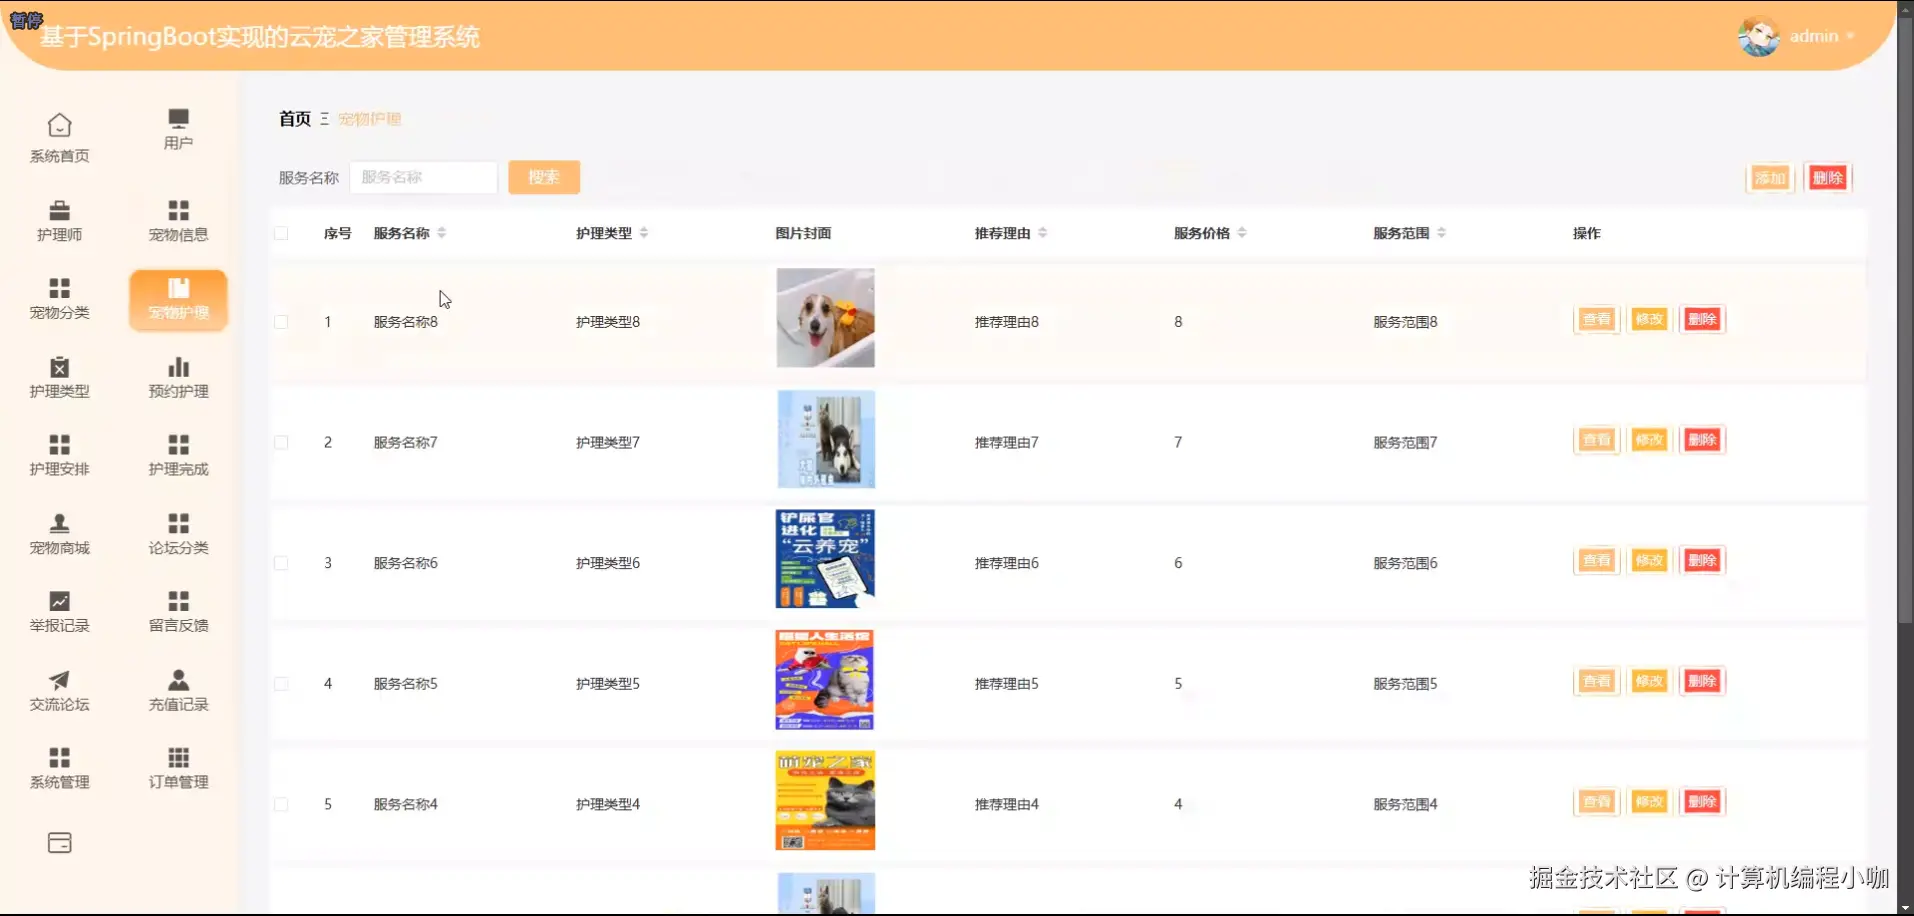Open the 用户 sidebar section

(178, 130)
